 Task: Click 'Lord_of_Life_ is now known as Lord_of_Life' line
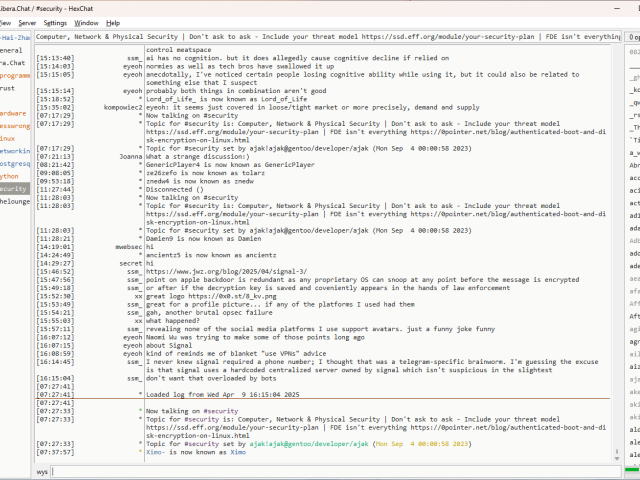click(x=226, y=99)
